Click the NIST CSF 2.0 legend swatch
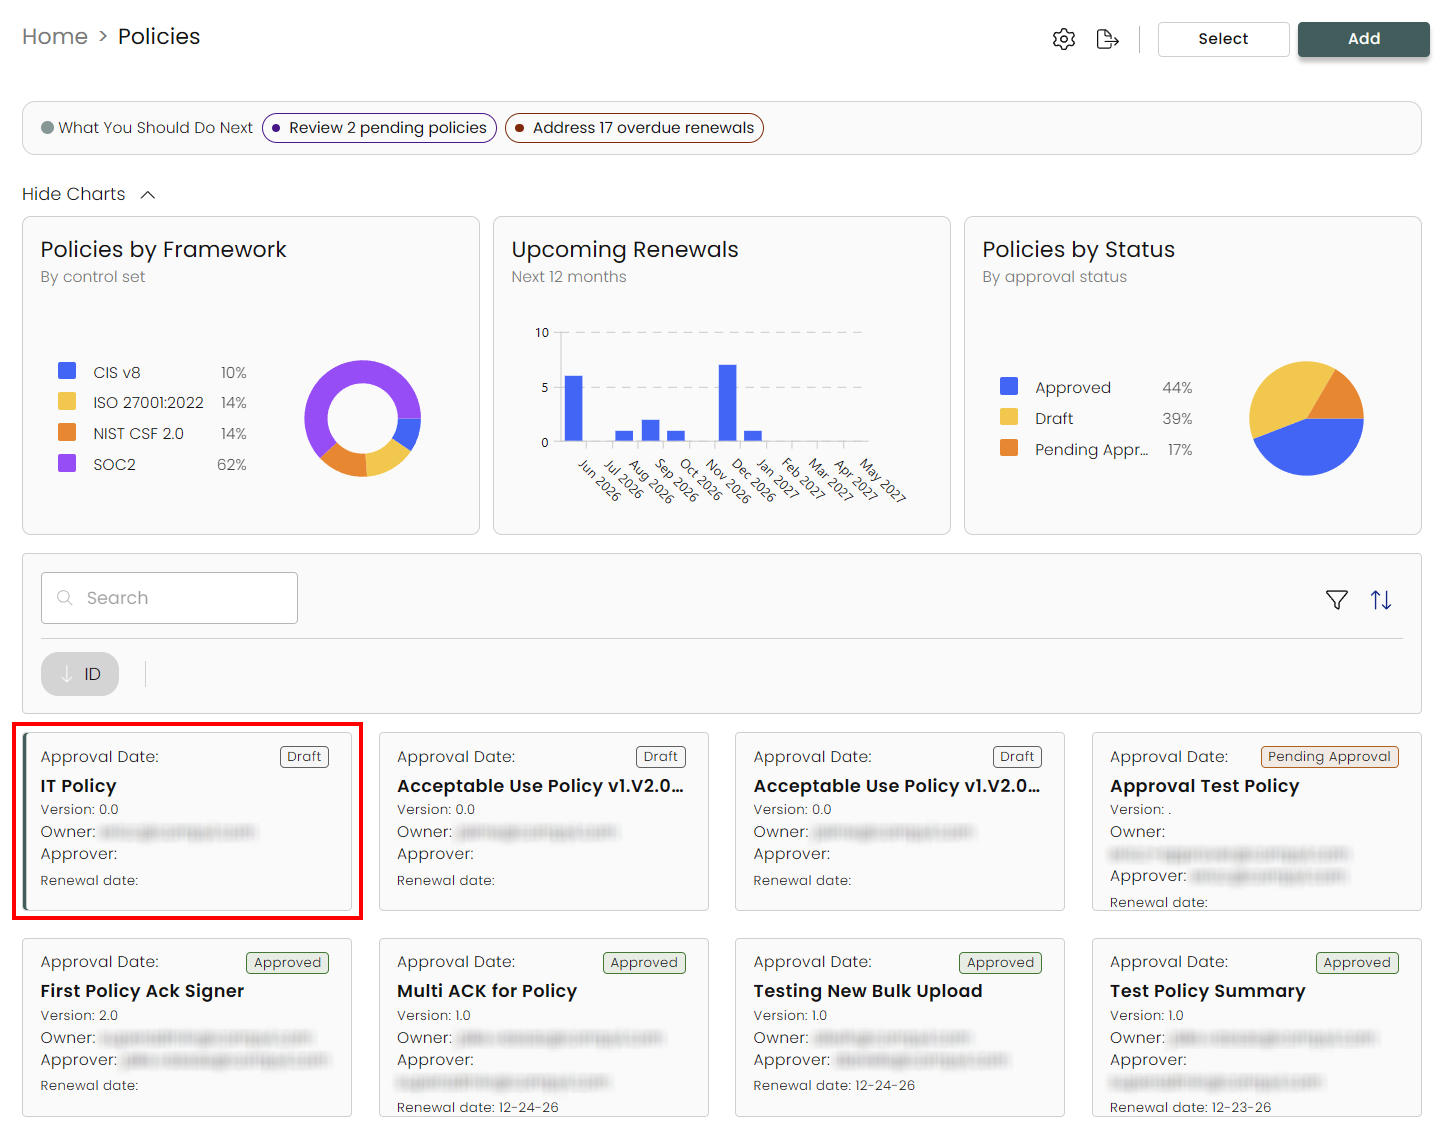Image resolution: width=1444 pixels, height=1139 pixels. (x=67, y=432)
